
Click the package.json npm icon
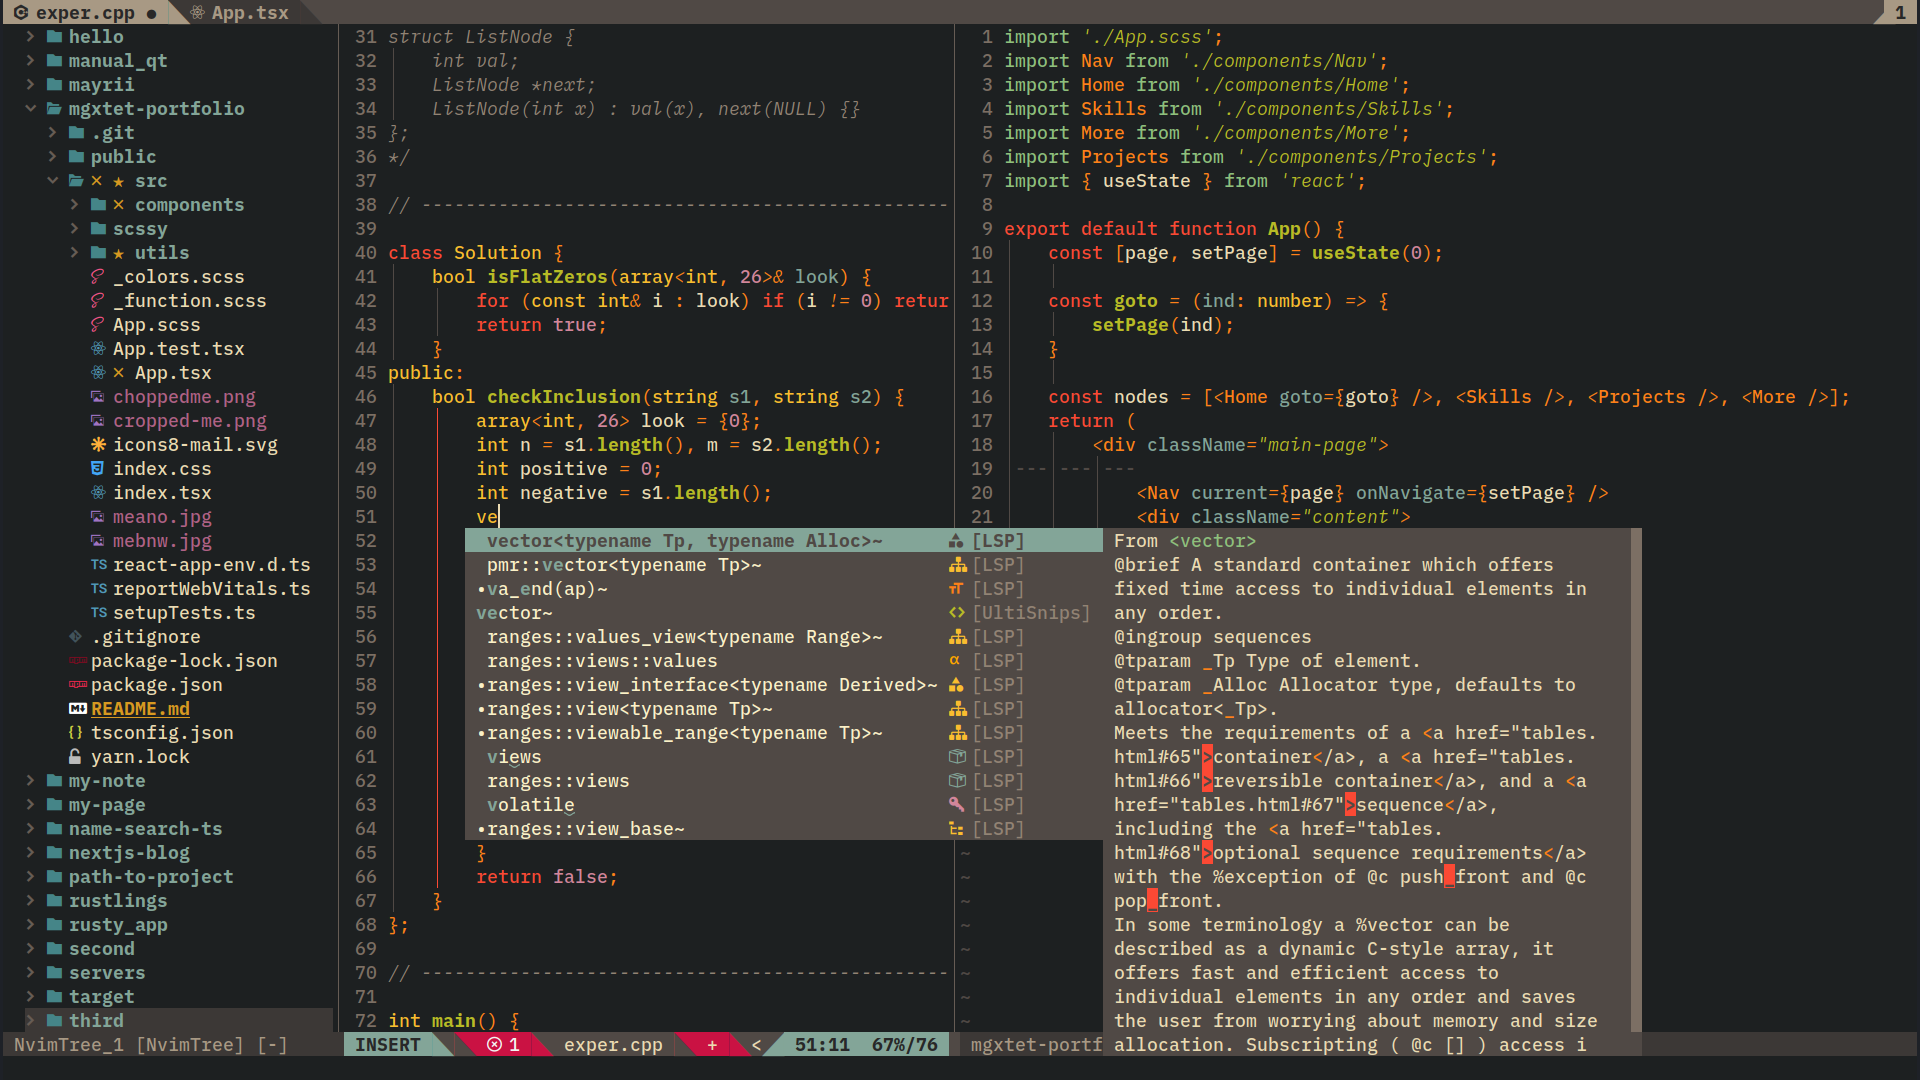tap(77, 684)
